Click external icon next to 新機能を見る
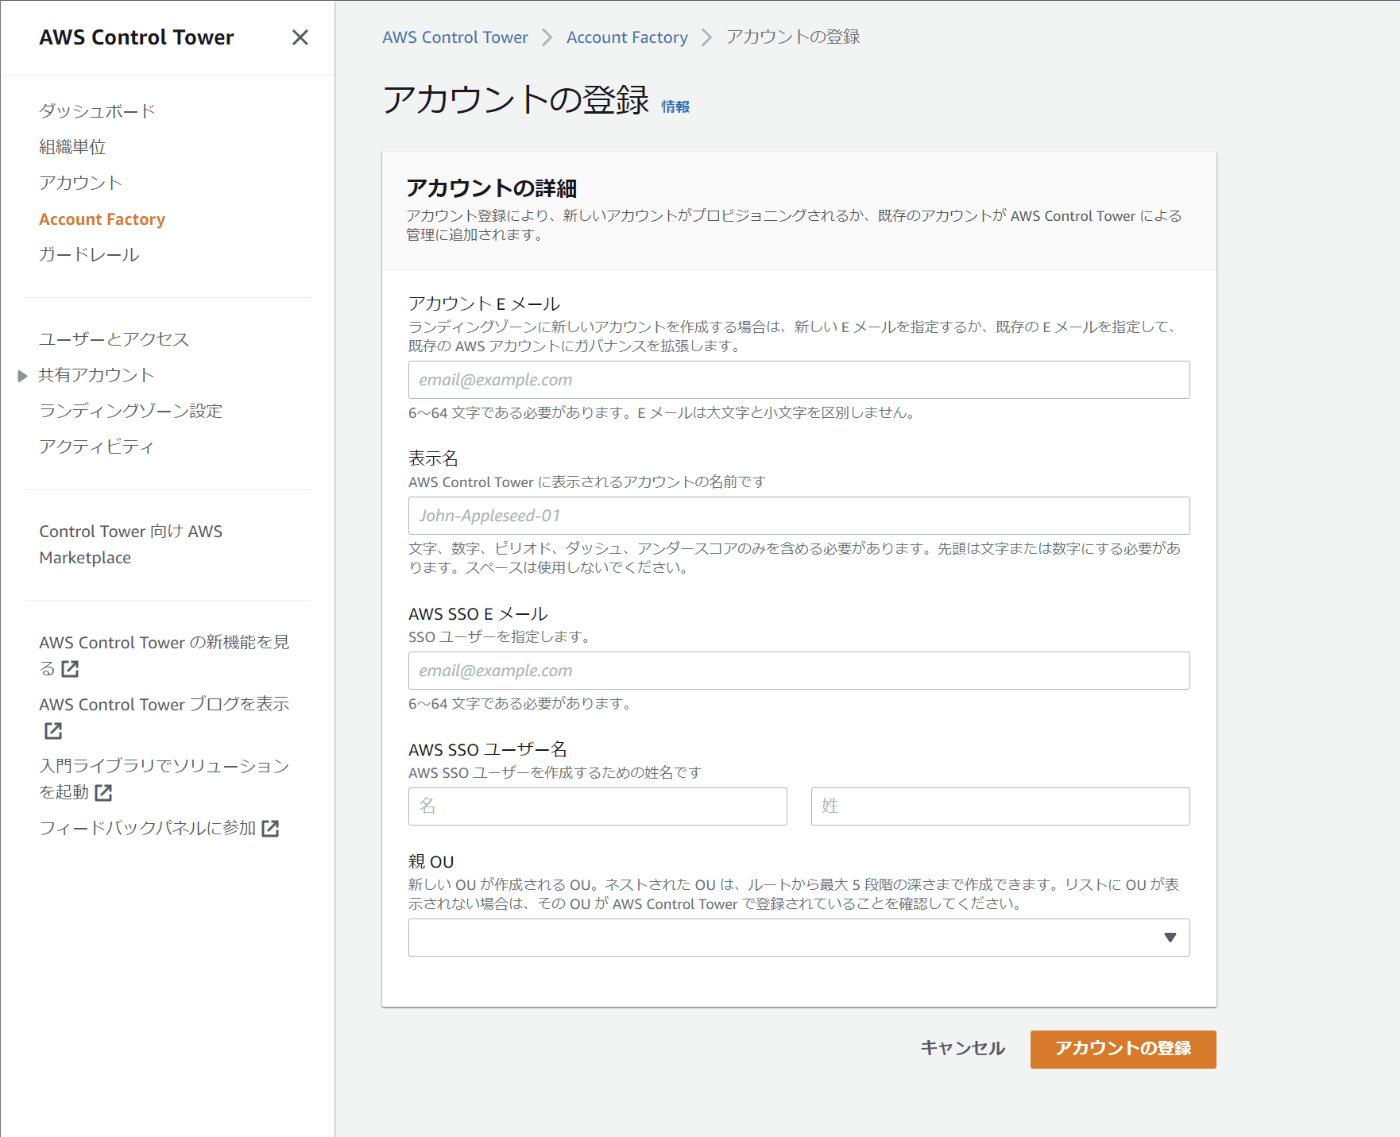Image resolution: width=1400 pixels, height=1137 pixels. [x=70, y=669]
